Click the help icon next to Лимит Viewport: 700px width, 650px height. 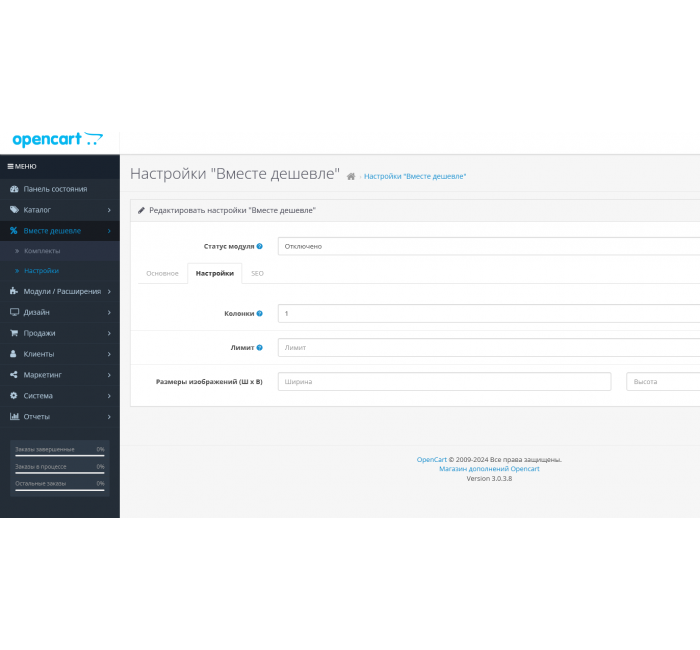(x=259, y=347)
